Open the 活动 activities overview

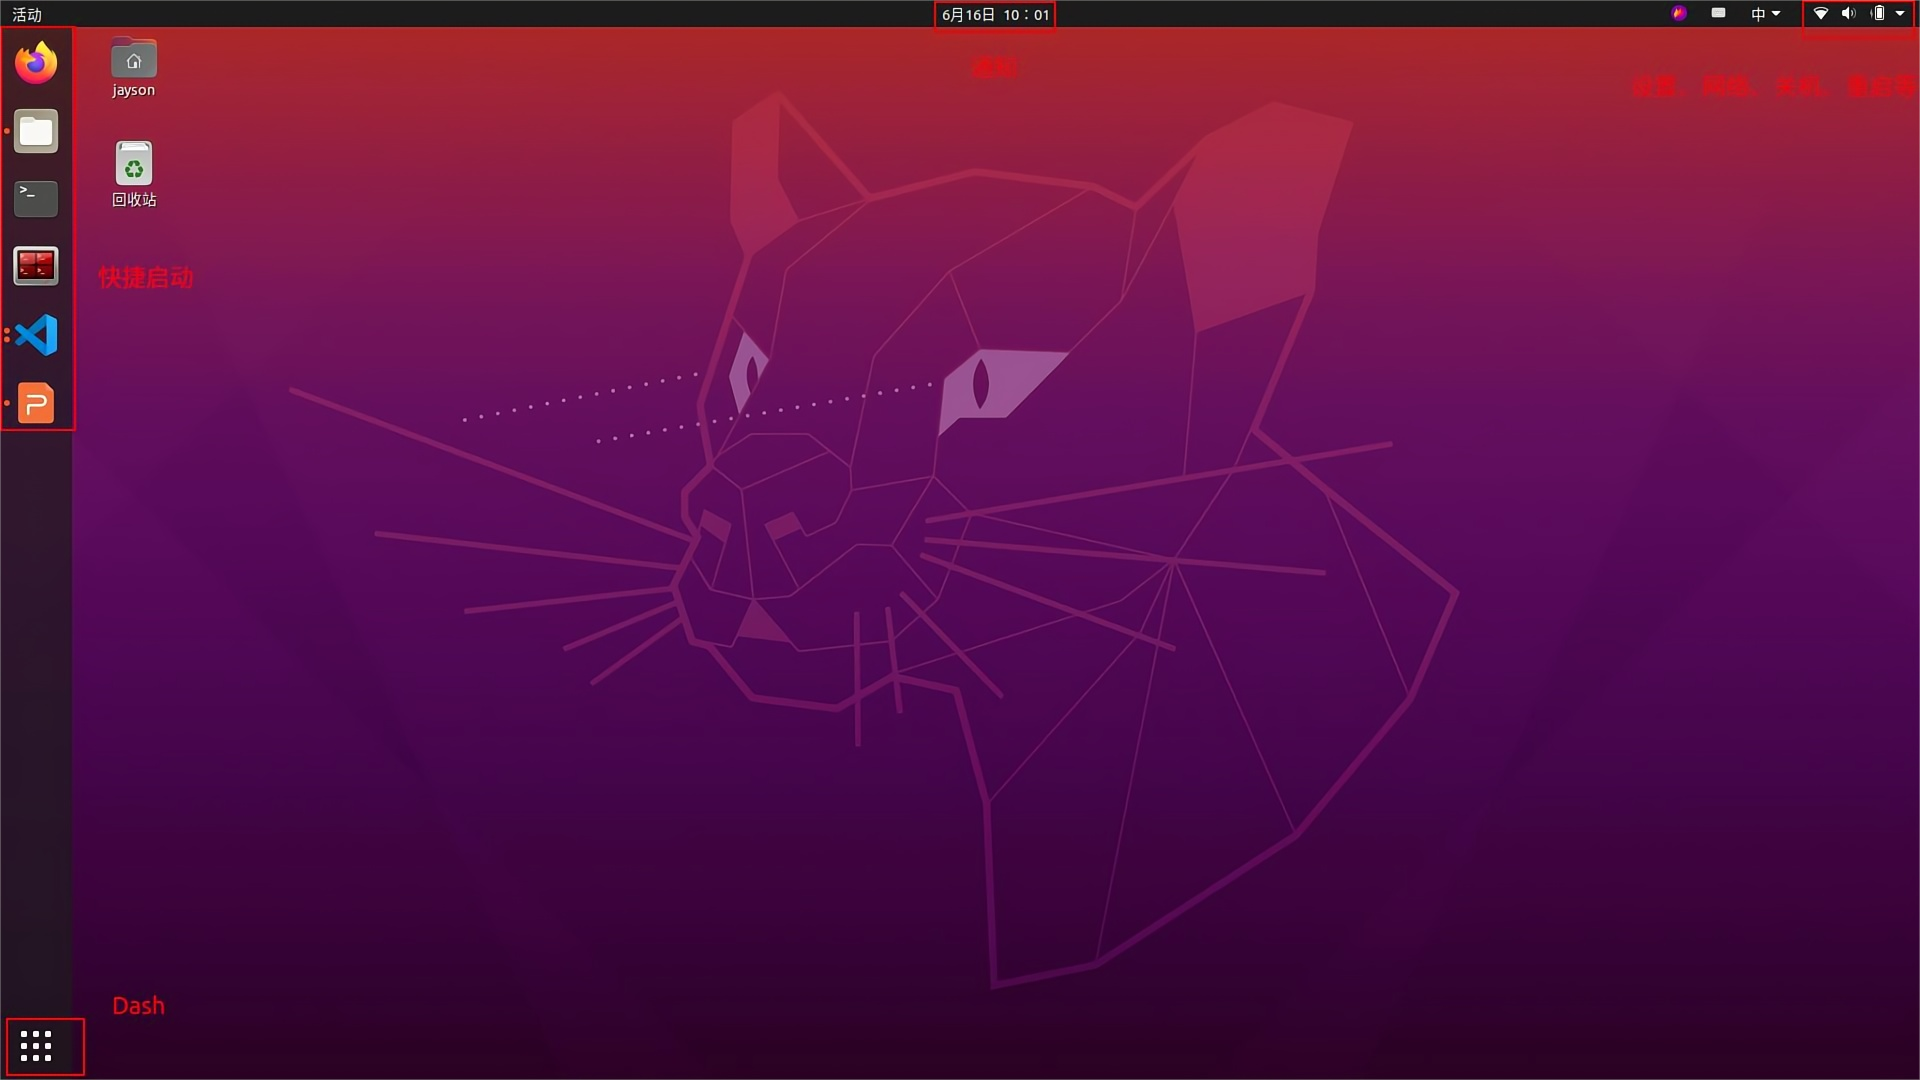[x=27, y=14]
